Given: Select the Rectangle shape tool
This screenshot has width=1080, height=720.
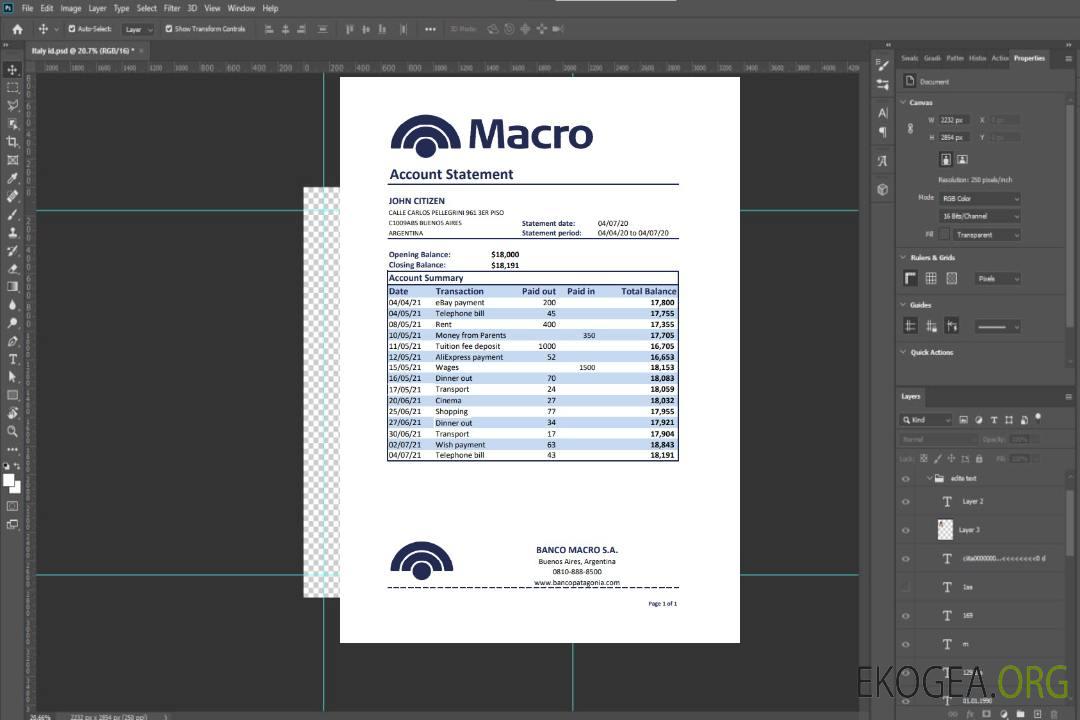Looking at the screenshot, I should tap(12, 395).
